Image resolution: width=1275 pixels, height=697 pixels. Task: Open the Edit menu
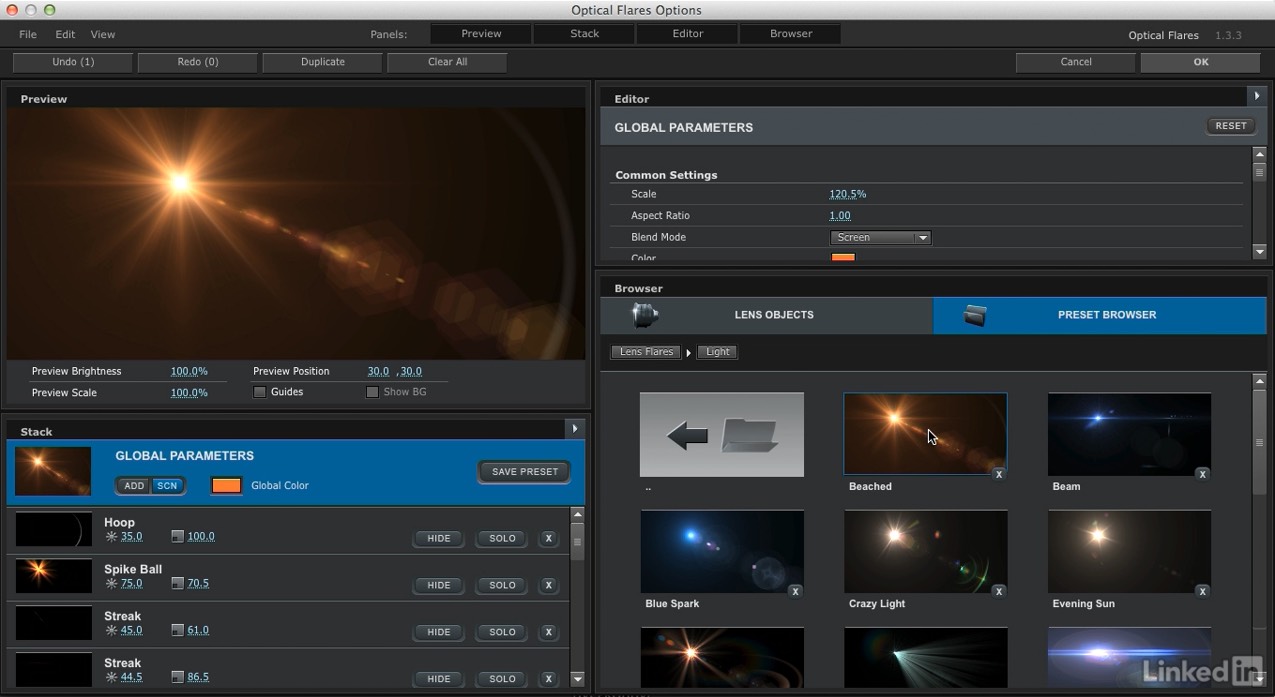click(x=65, y=34)
